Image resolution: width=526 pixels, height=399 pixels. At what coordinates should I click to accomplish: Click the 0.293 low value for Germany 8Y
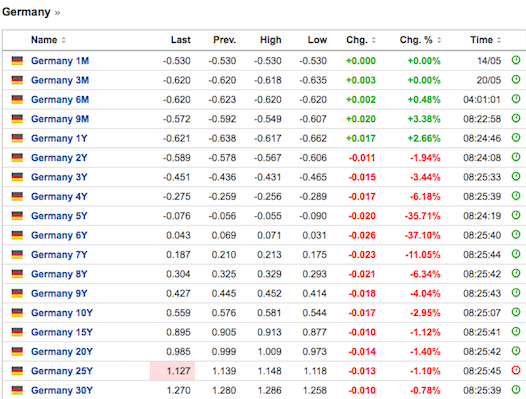point(315,274)
